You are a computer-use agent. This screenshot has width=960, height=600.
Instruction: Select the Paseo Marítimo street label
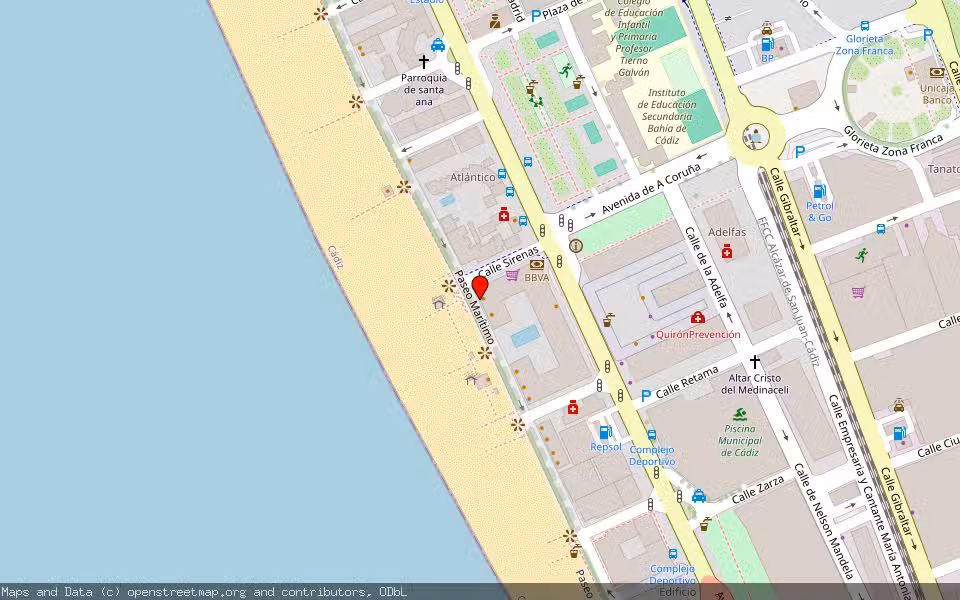[474, 307]
